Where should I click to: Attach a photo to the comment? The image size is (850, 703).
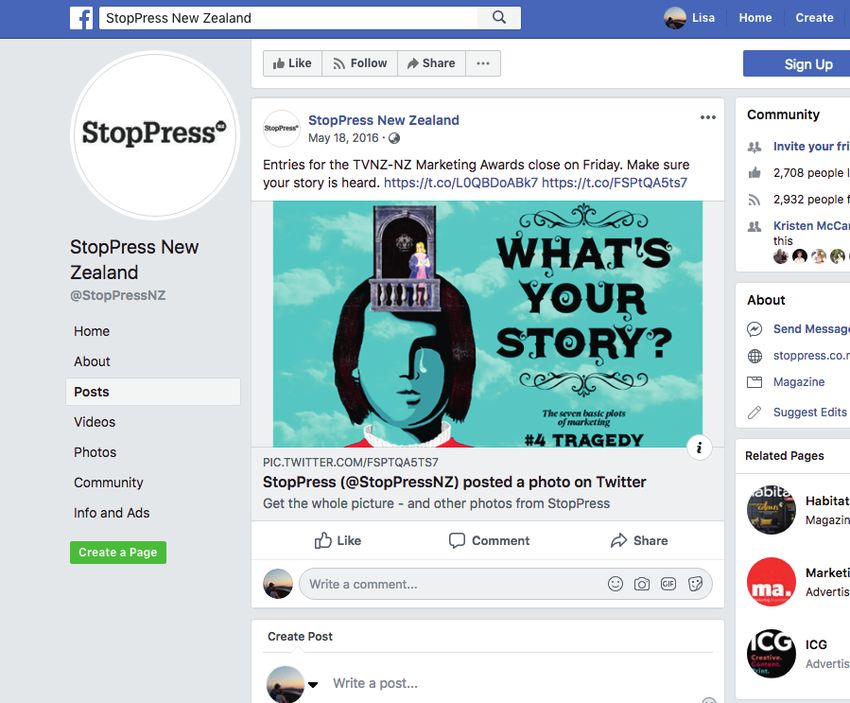tap(642, 584)
